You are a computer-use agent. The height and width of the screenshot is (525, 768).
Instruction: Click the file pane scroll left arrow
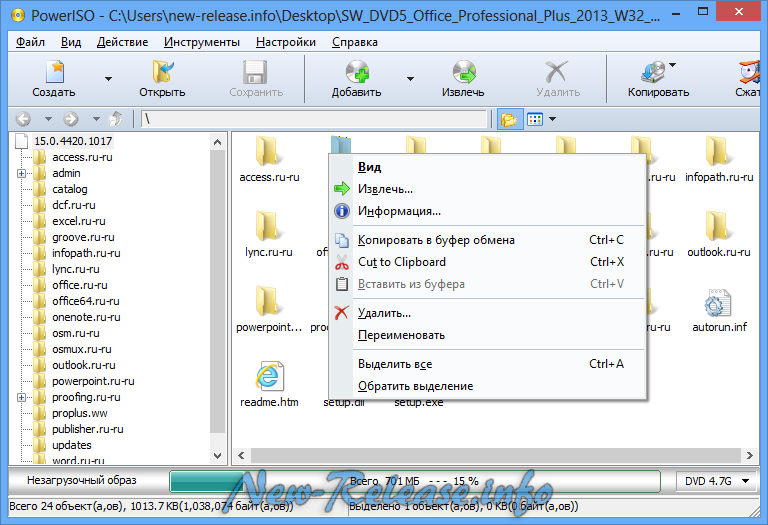pos(241,455)
